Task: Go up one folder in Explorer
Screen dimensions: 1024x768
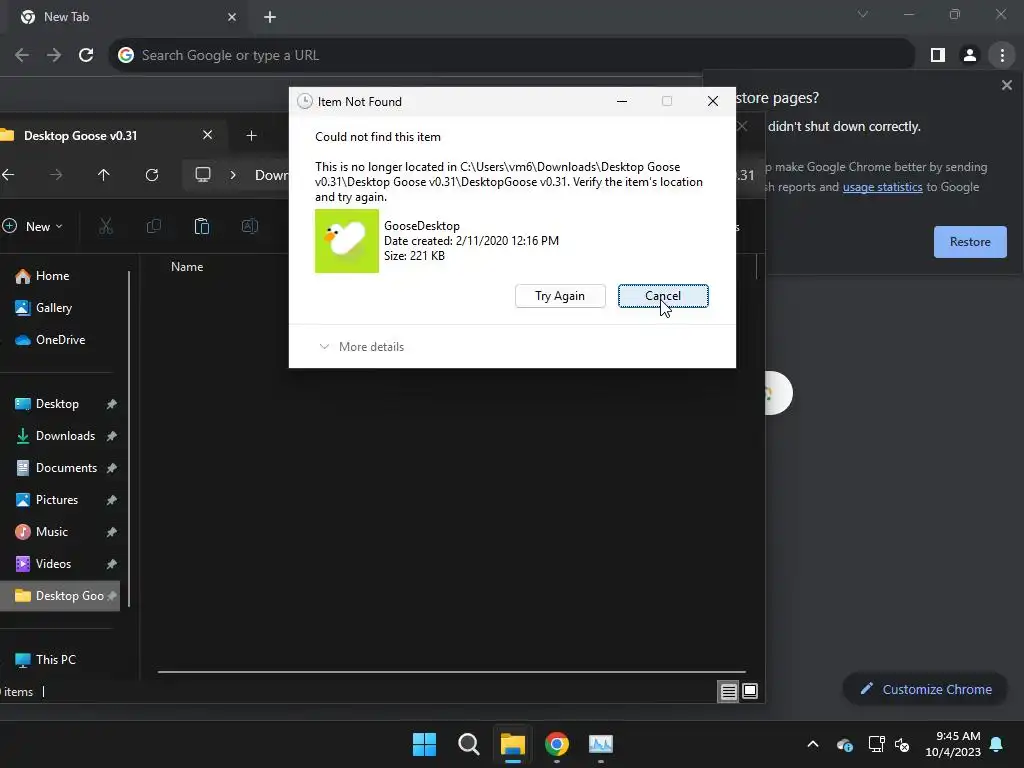Action: [x=103, y=174]
